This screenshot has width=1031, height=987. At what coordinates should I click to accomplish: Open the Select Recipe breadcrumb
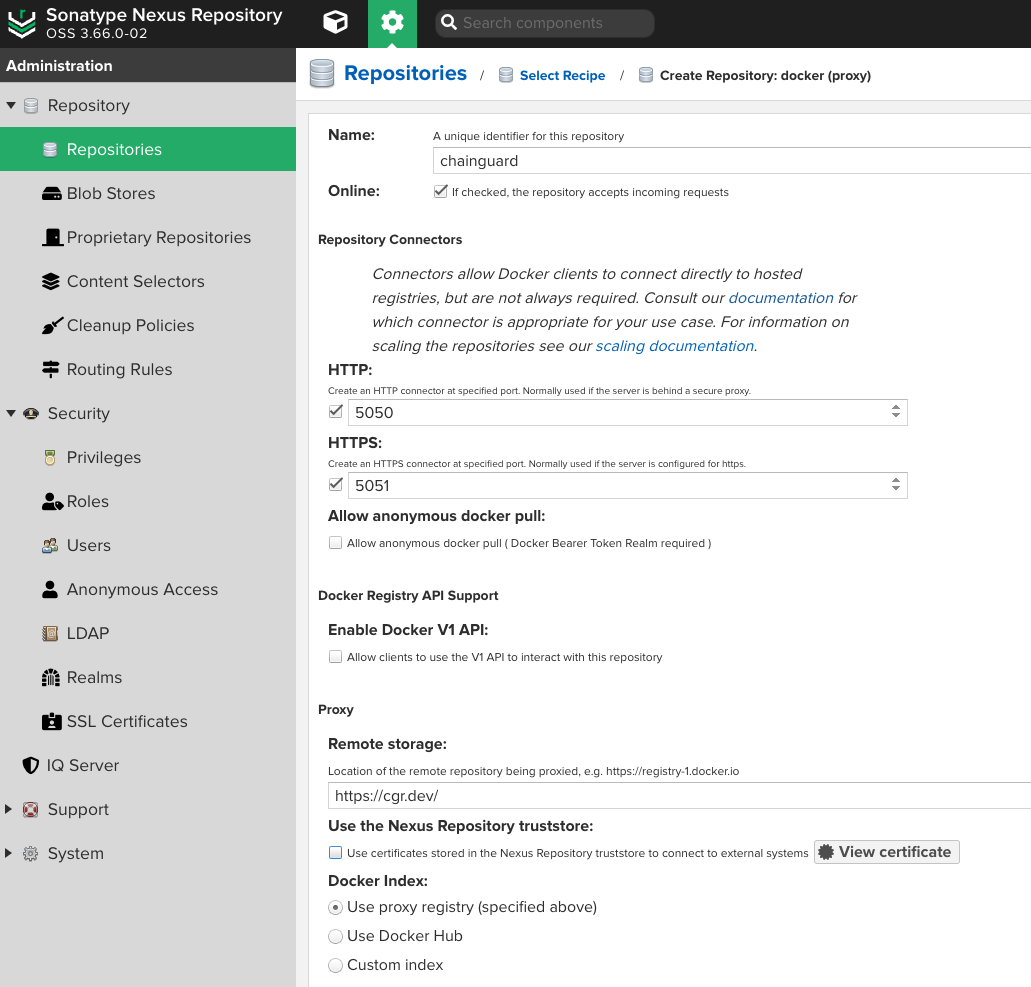562,74
